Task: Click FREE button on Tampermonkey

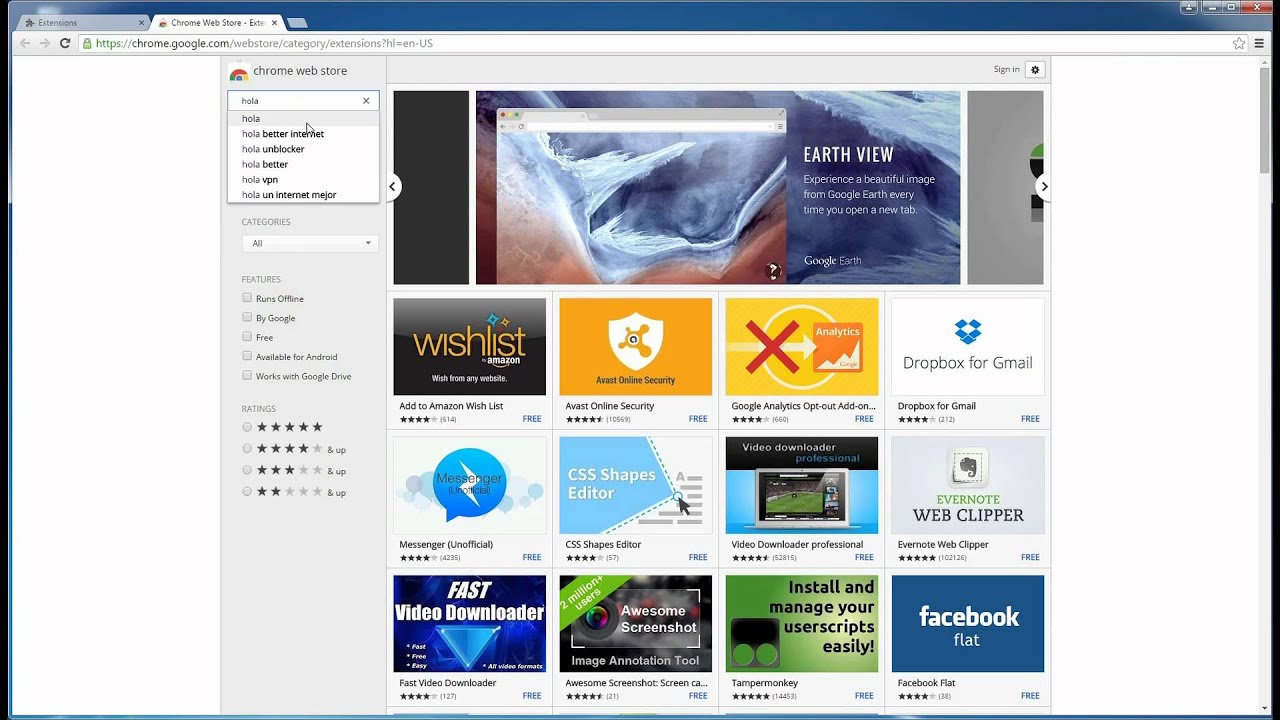Action: point(864,696)
